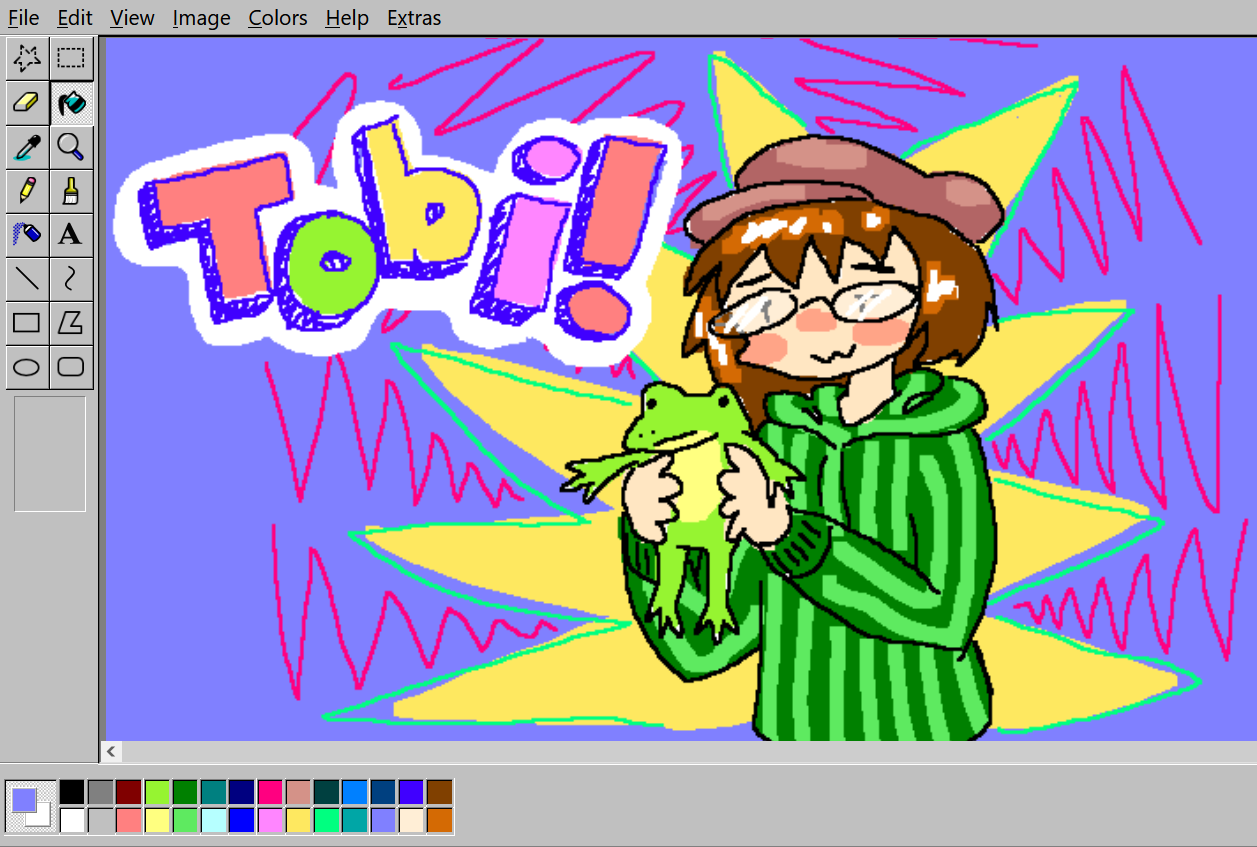Select the light green swatch
The height and width of the screenshot is (847, 1257).
[185, 820]
